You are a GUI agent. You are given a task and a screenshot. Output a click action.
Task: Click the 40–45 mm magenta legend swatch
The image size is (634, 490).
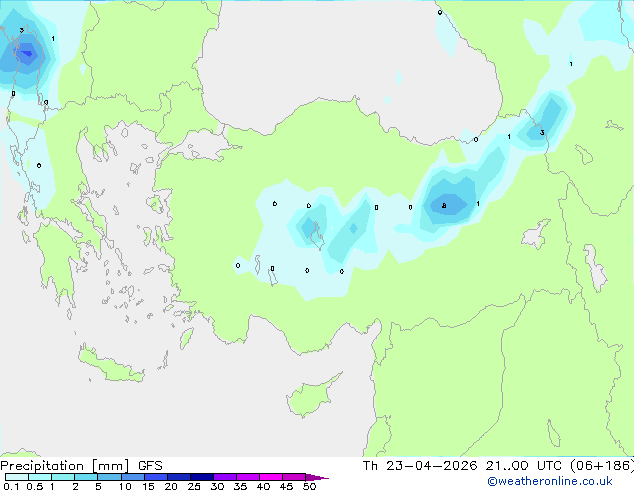tap(271, 477)
